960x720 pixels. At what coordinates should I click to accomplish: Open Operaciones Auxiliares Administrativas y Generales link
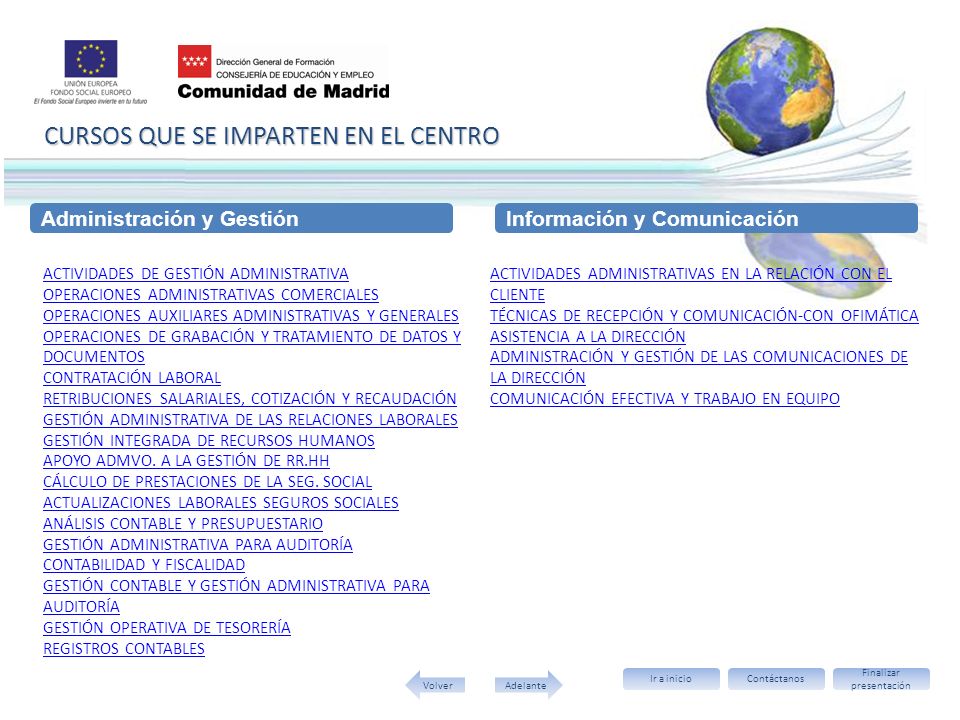coord(251,315)
